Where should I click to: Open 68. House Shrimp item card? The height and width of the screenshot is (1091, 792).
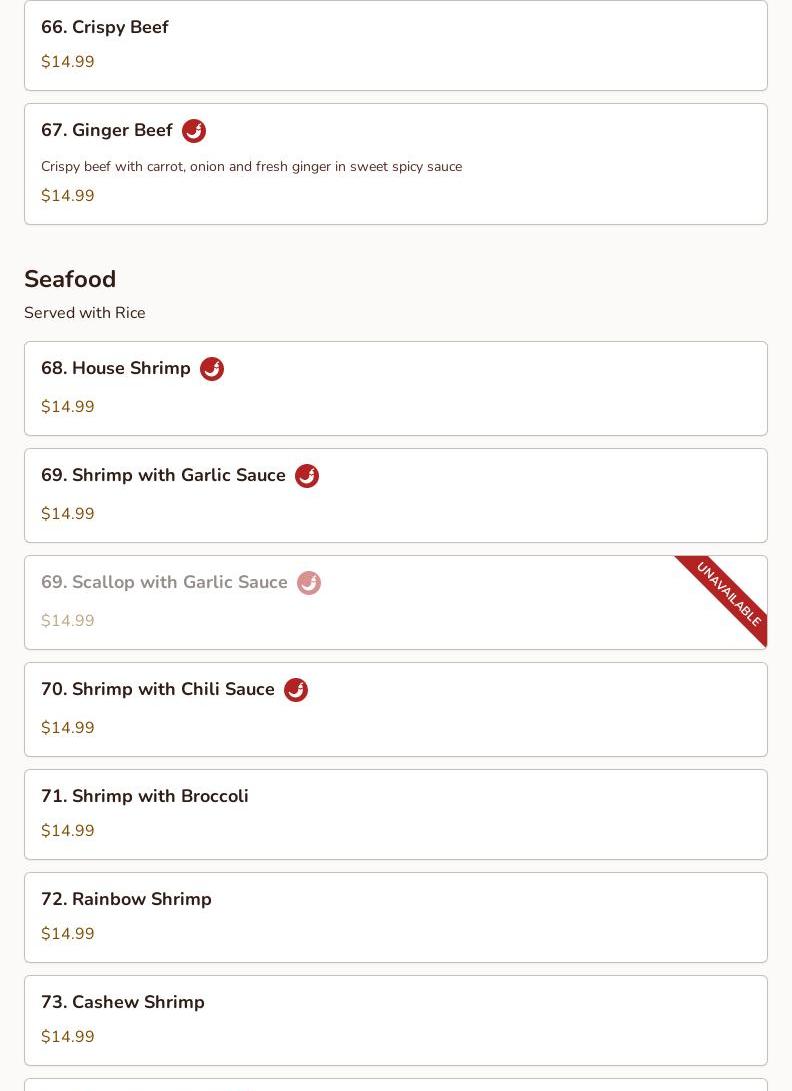pos(116,368)
